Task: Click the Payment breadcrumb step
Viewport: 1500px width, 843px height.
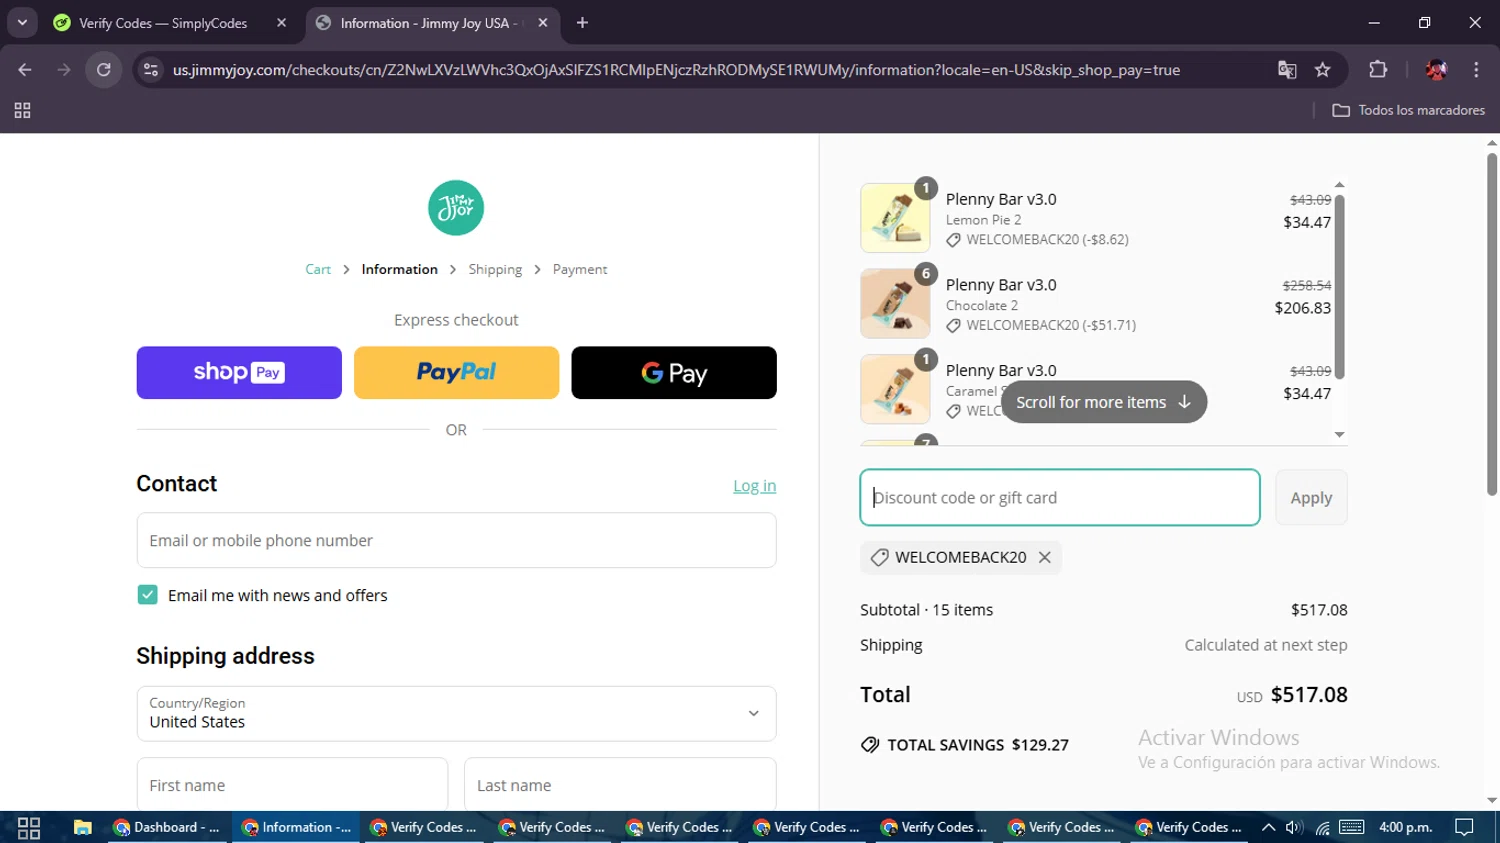Action: pos(580,270)
